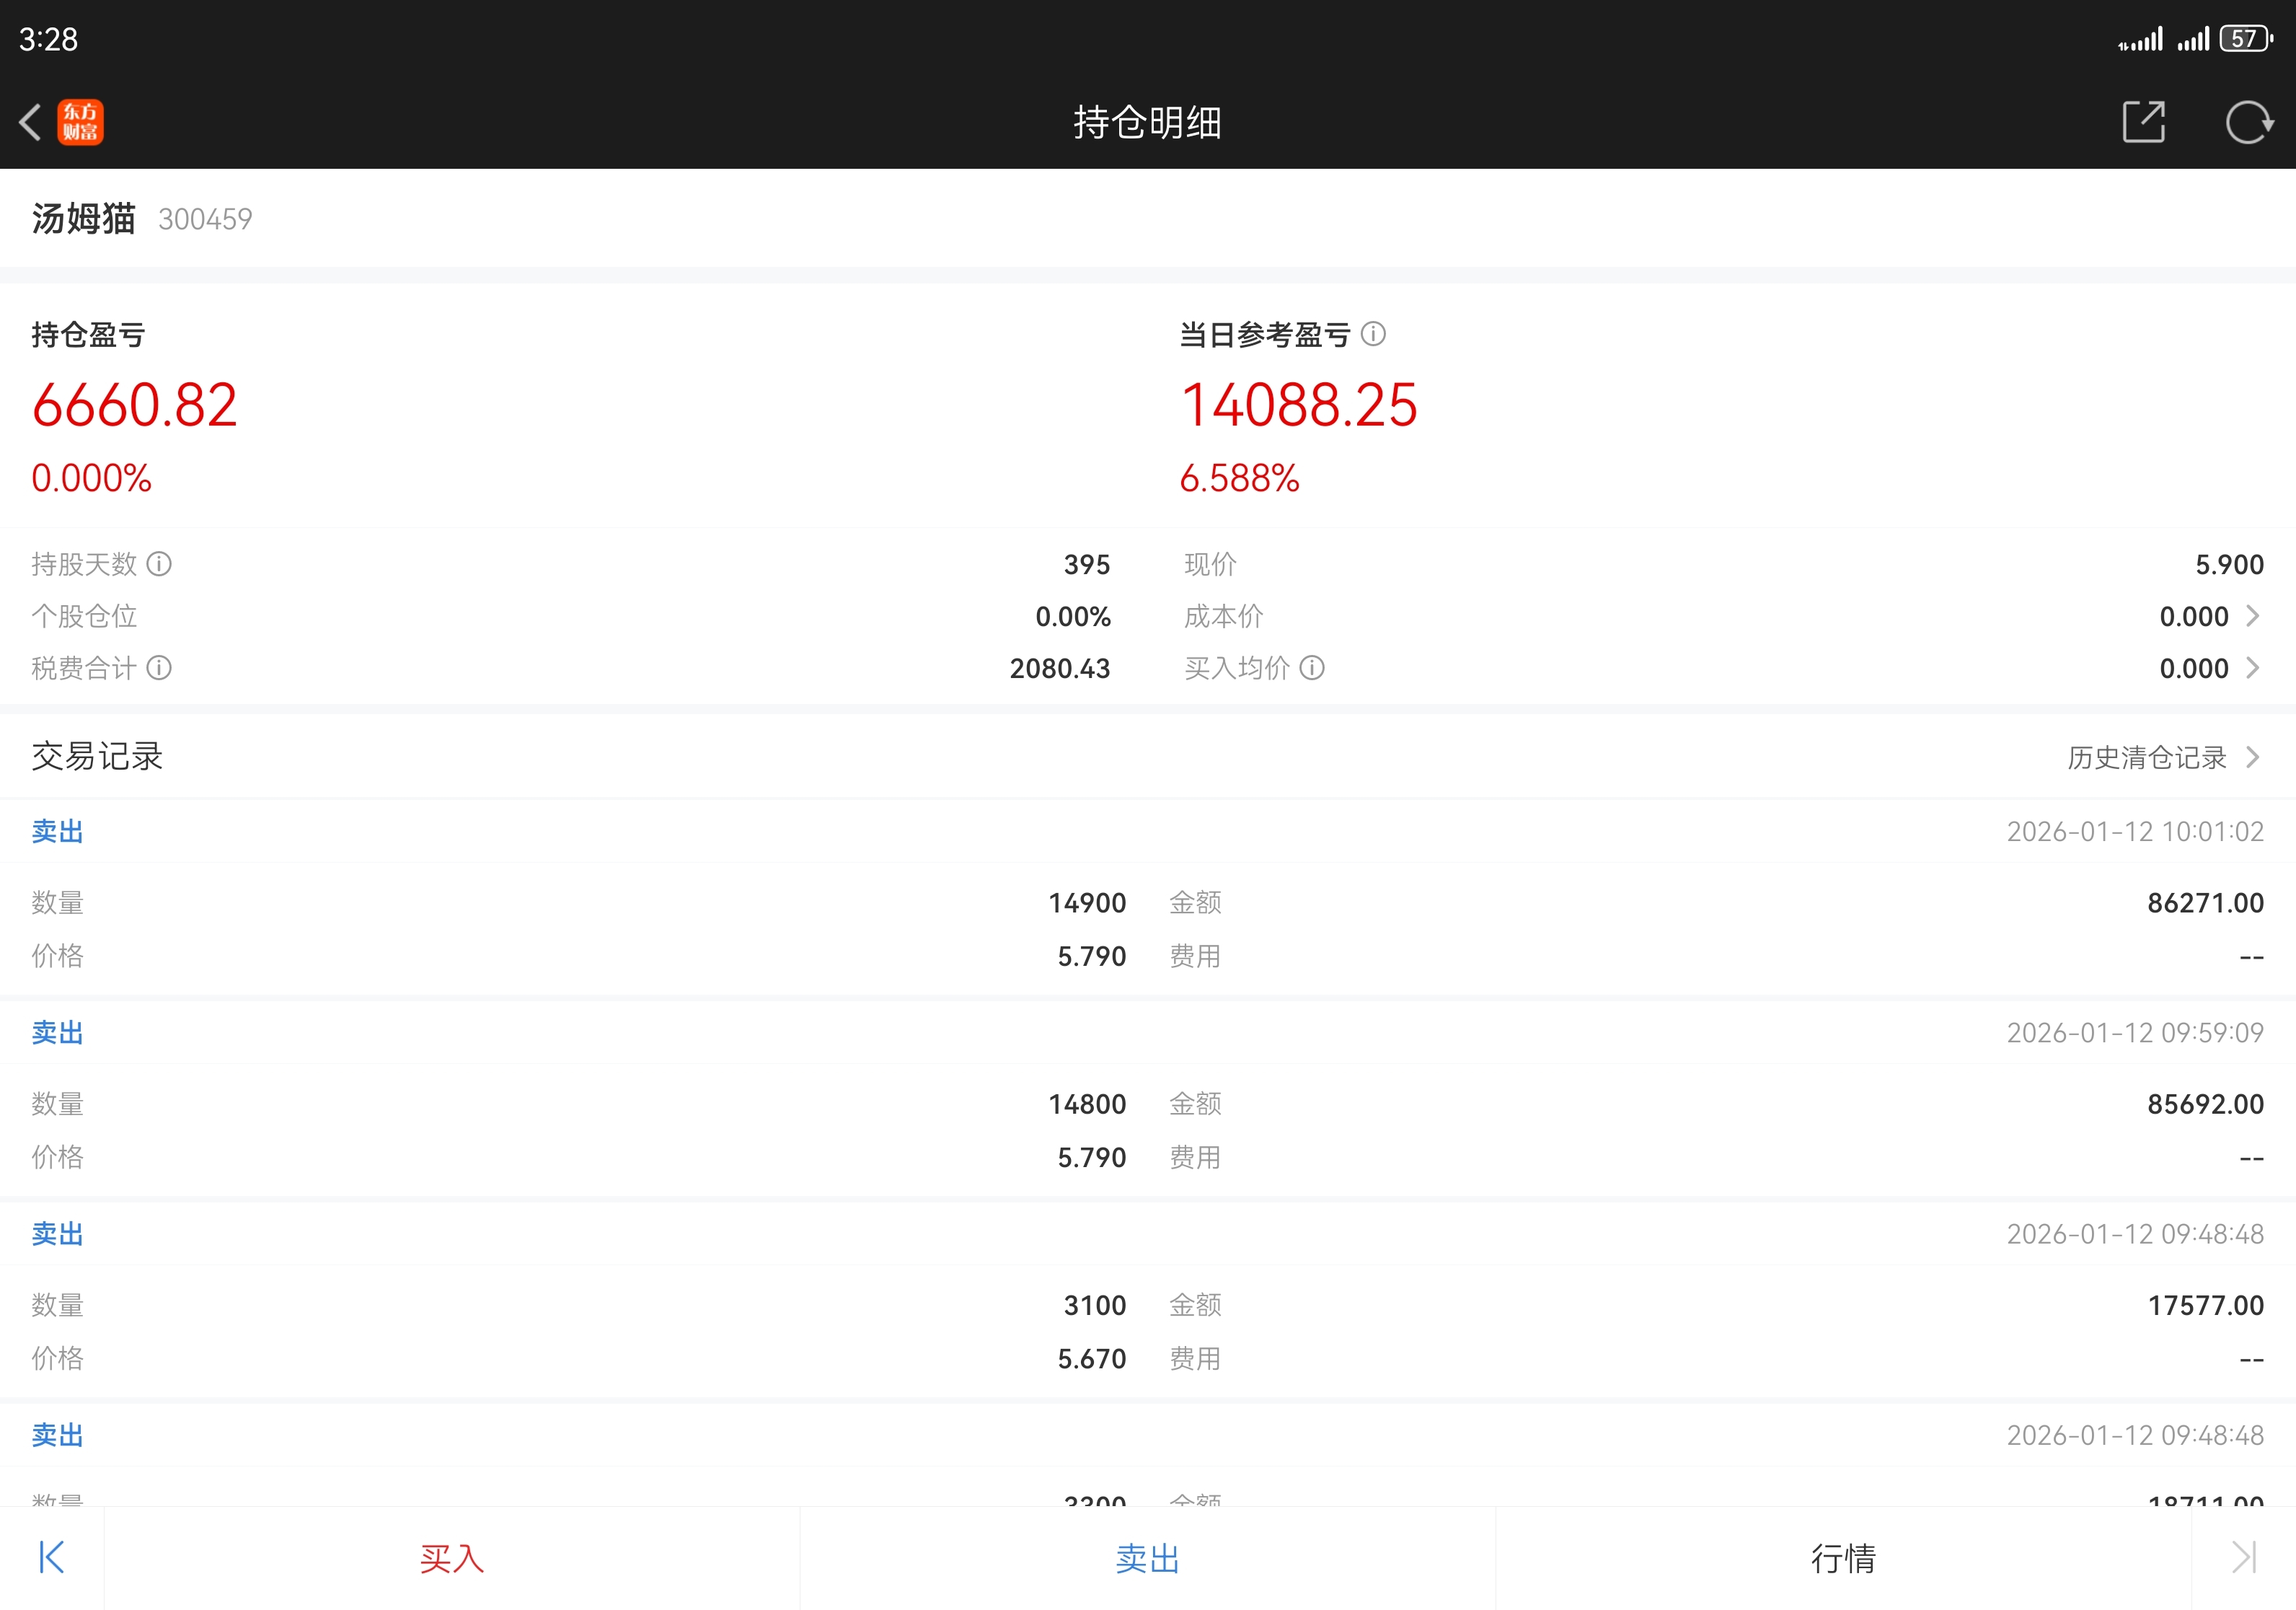Tap the info icon beside 买入均价
Viewport: 2296px width, 1610px height.
point(1311,668)
